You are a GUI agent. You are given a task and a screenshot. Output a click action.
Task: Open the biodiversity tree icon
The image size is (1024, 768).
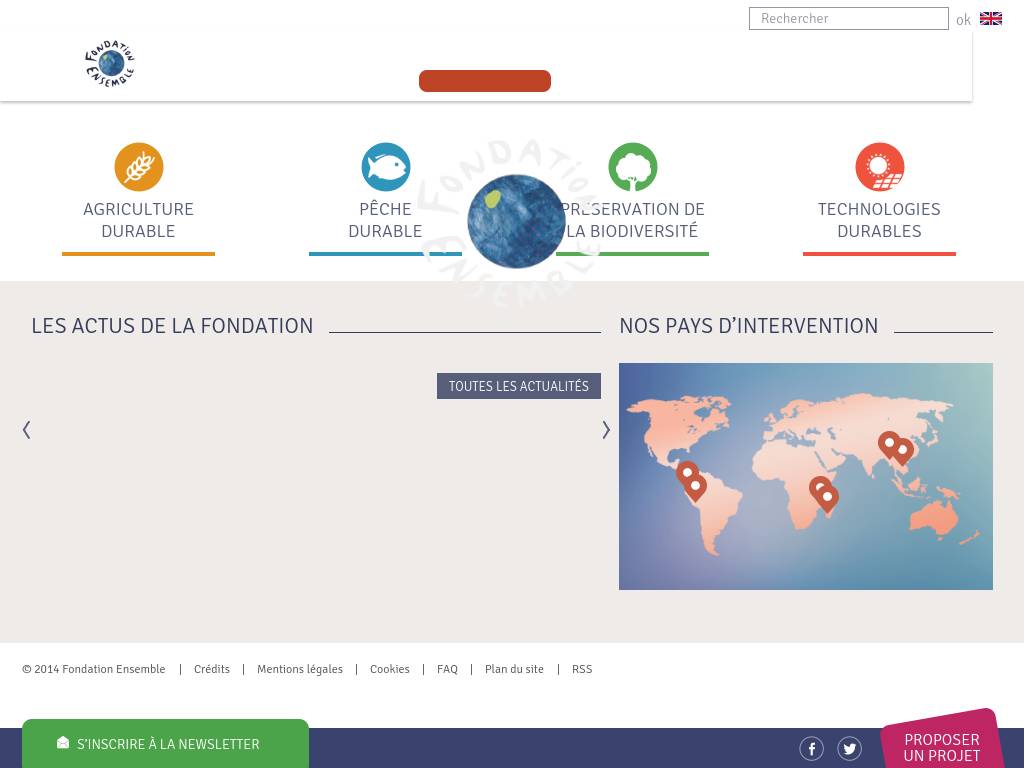click(633, 167)
